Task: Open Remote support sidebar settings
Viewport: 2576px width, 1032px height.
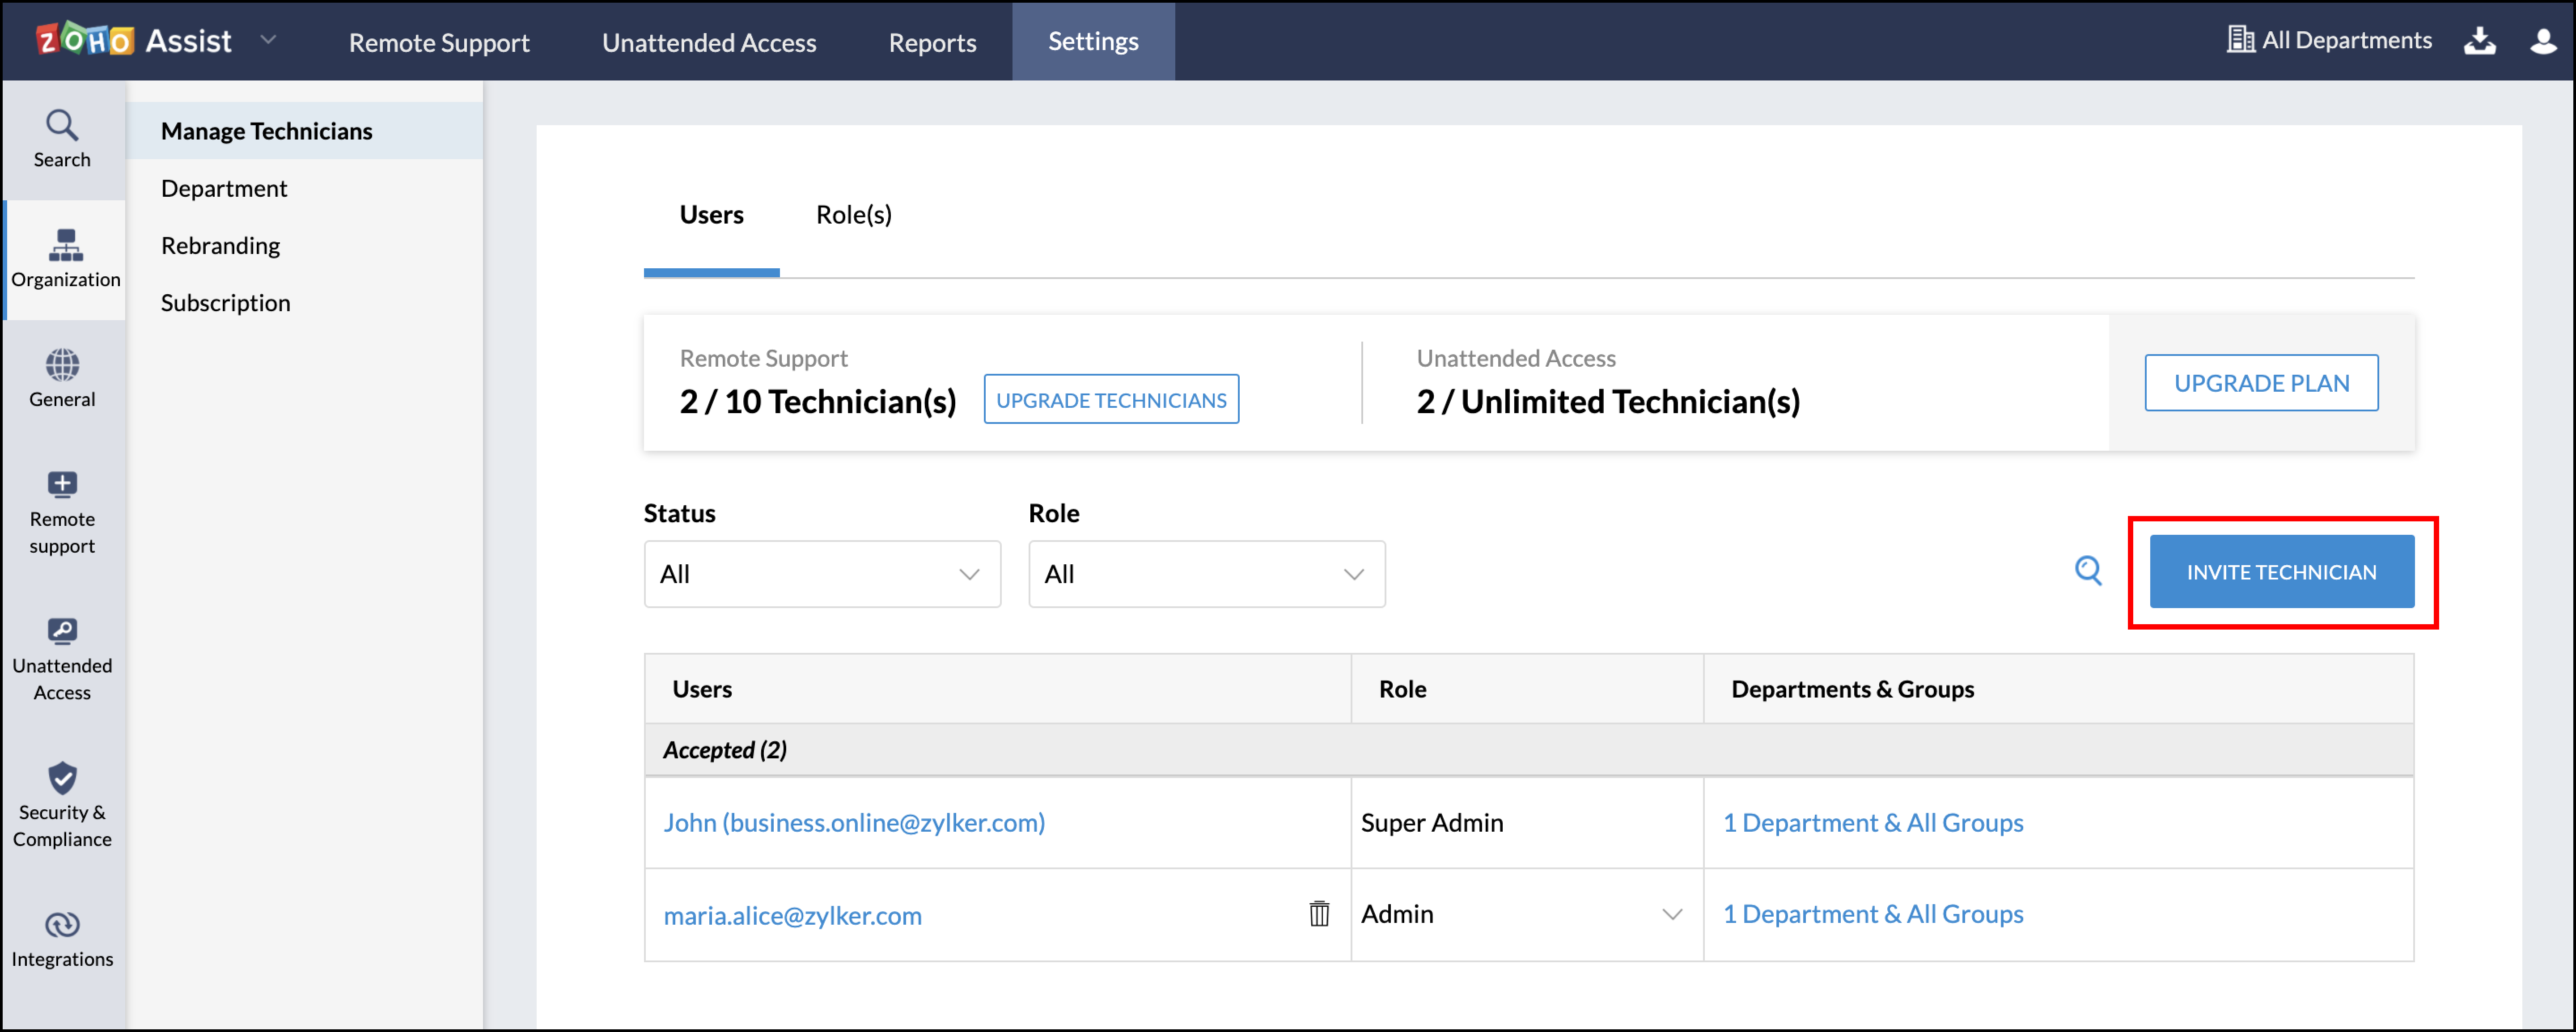Action: (x=62, y=513)
